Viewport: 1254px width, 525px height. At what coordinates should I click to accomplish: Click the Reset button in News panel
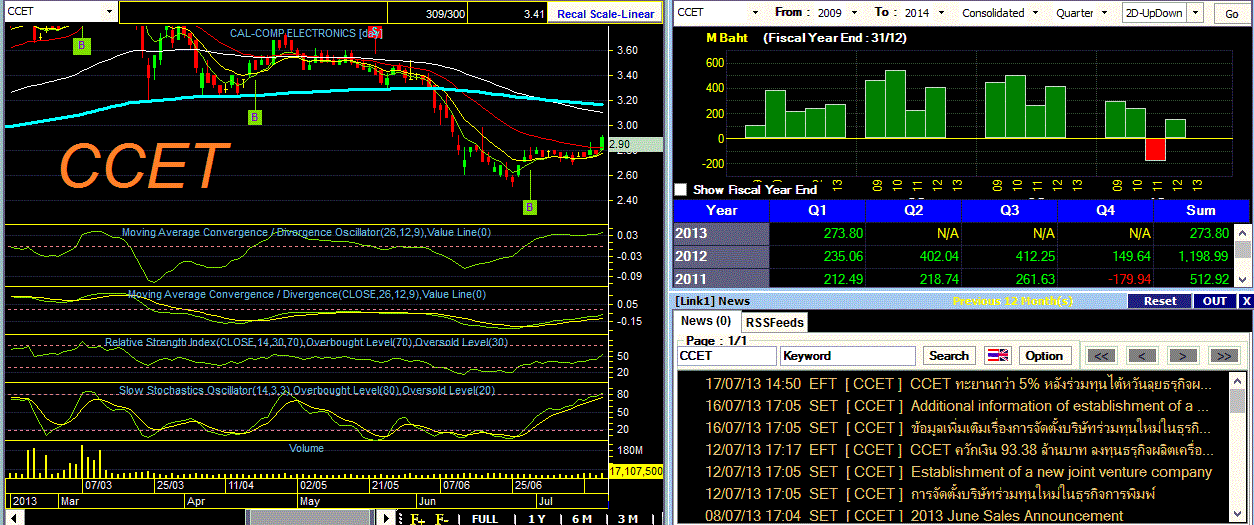[1160, 301]
